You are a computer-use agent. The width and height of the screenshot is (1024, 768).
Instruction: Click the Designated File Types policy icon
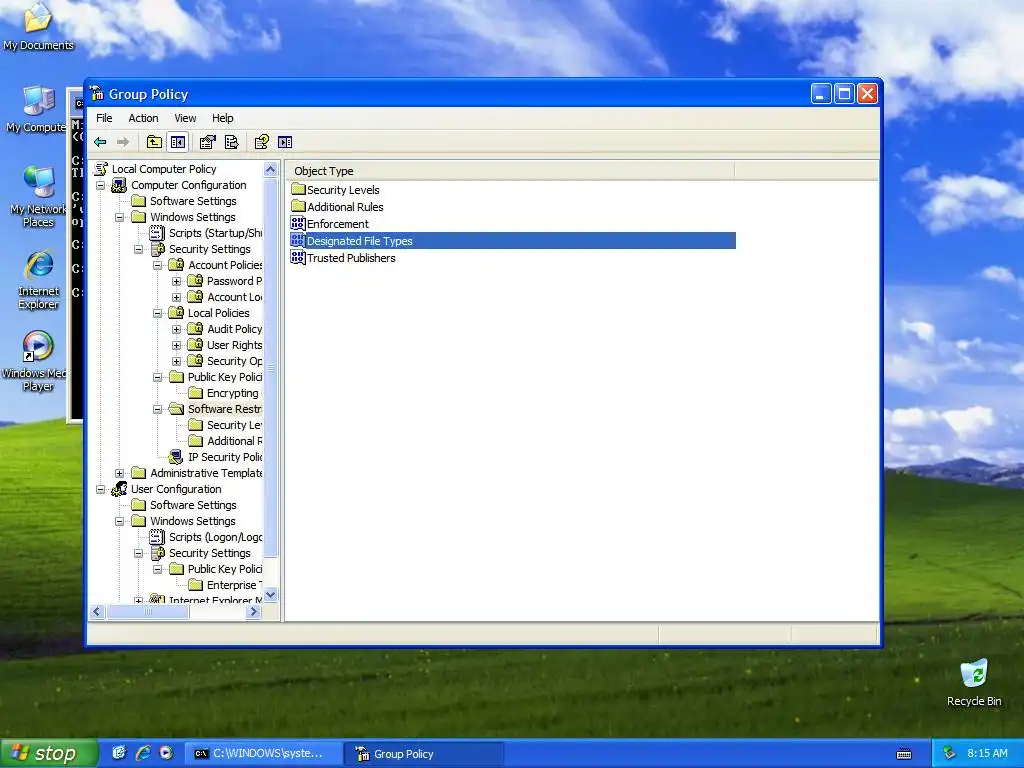298,240
